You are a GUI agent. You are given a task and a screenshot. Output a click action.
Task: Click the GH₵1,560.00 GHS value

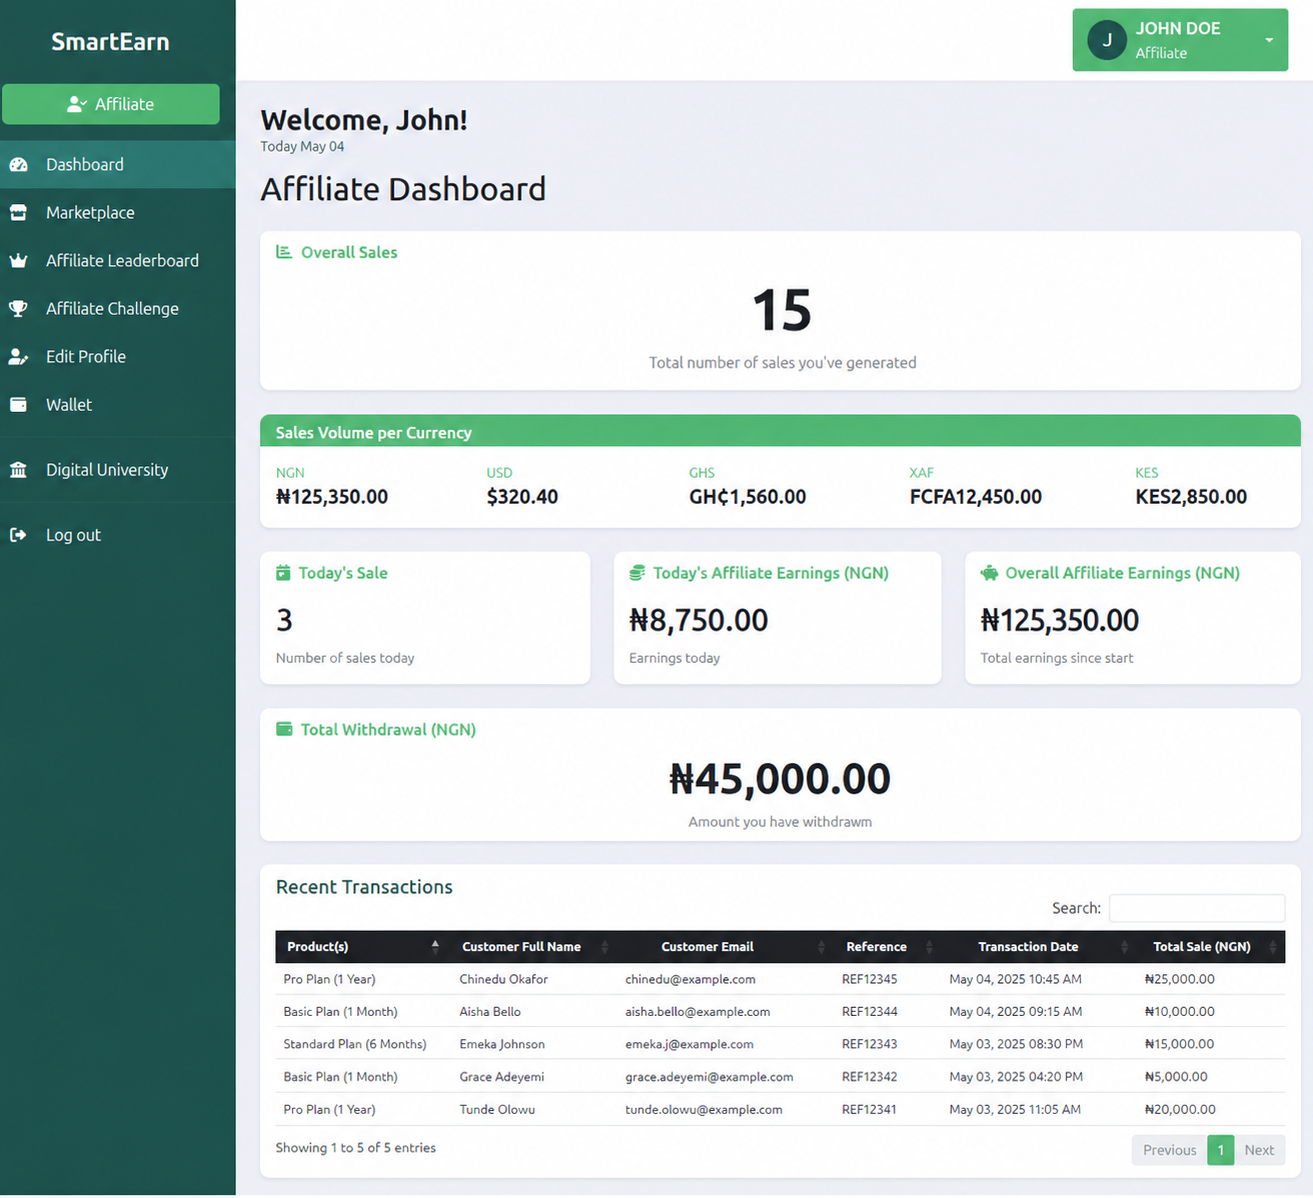click(747, 497)
